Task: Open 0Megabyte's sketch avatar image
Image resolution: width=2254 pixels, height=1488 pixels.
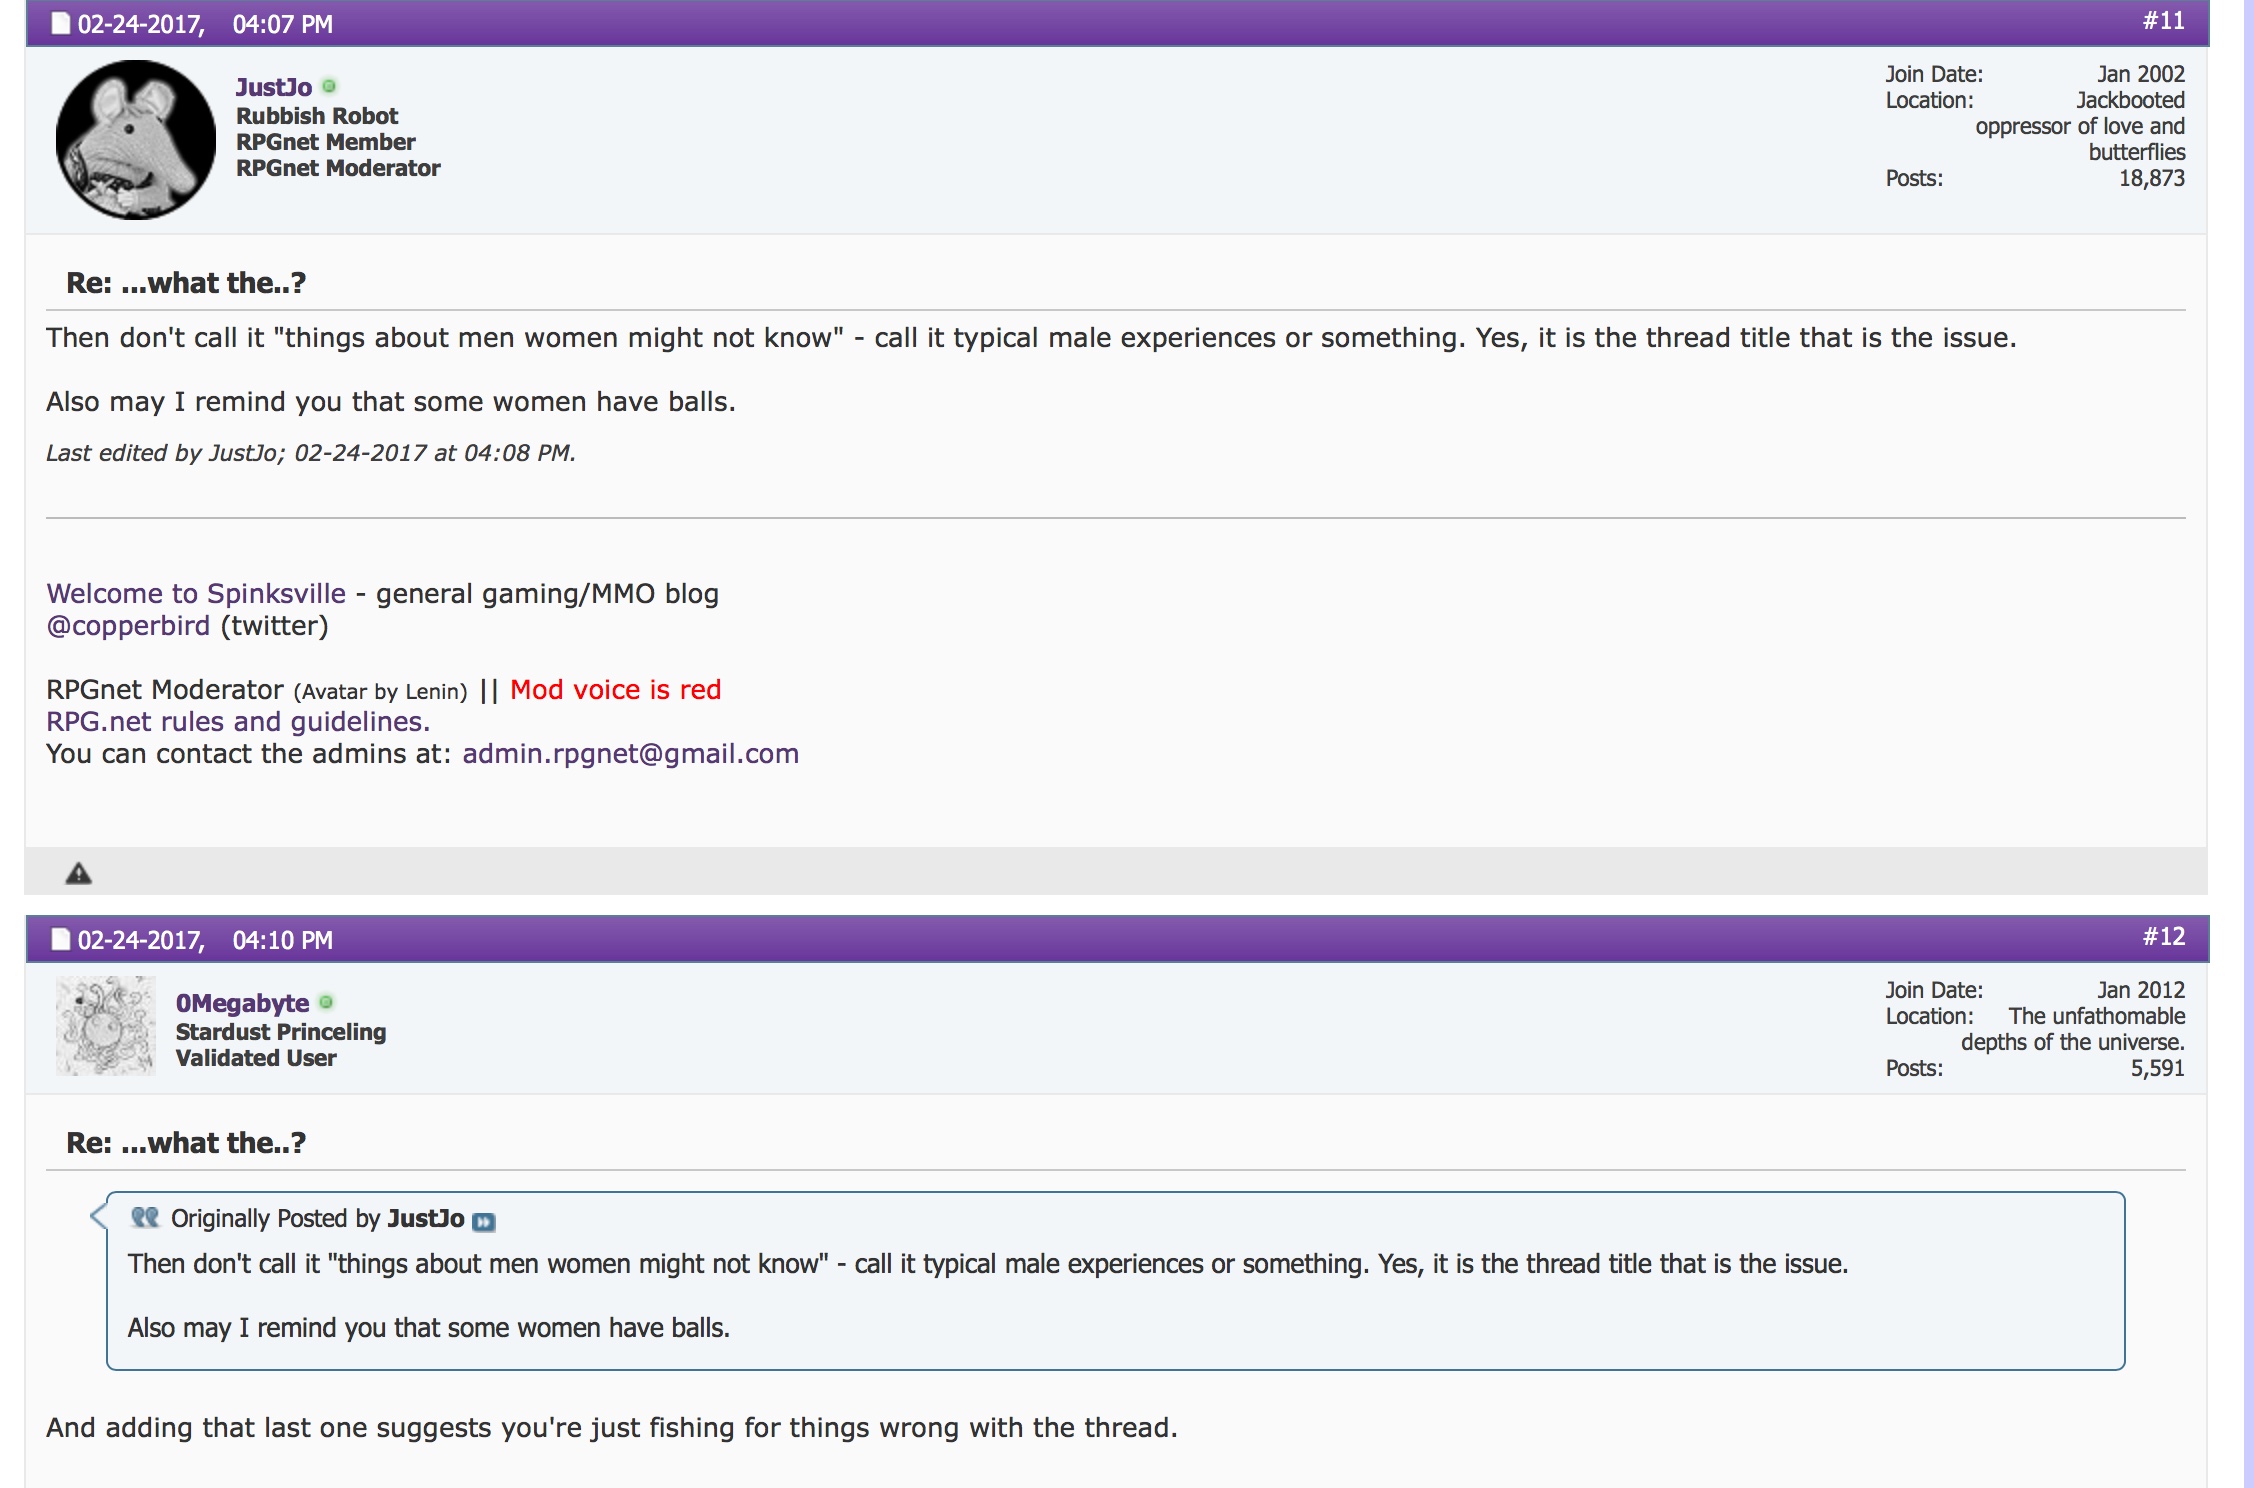Action: pos(106,1026)
